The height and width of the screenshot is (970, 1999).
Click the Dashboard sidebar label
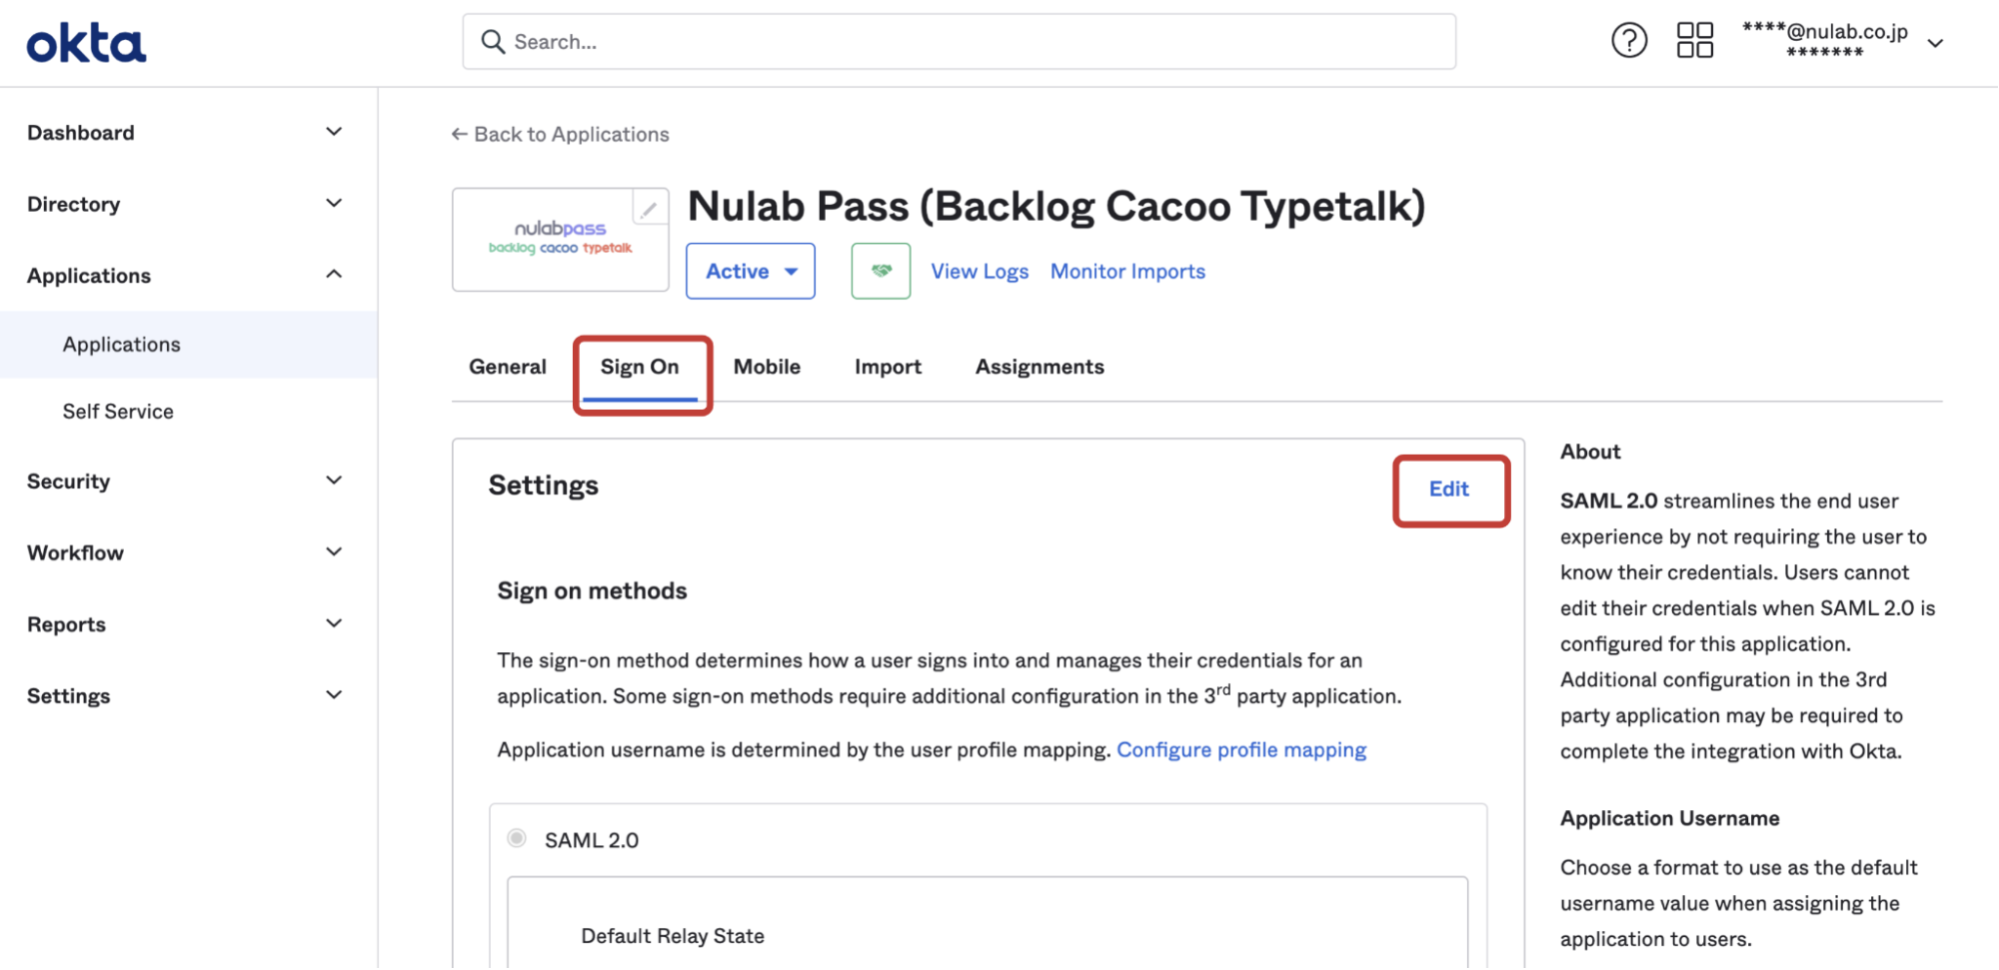(x=81, y=133)
